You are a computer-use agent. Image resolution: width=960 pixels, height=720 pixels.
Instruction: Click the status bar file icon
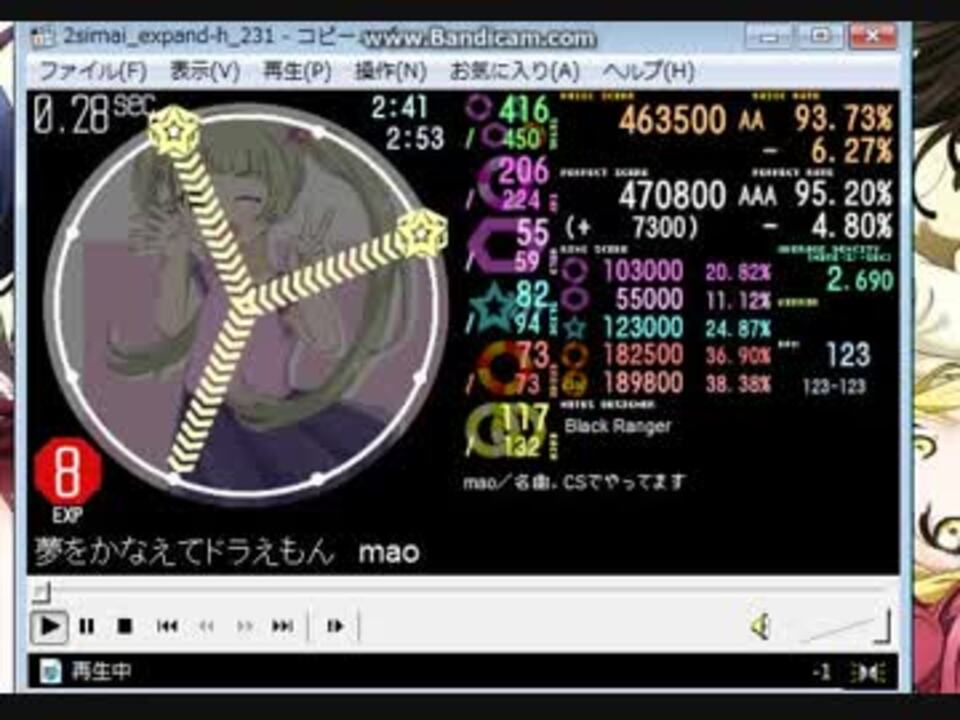(x=50, y=672)
